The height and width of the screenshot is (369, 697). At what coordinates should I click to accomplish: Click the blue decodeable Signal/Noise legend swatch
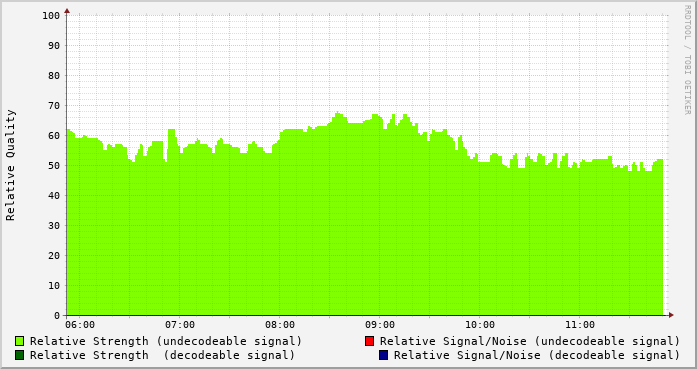click(384, 355)
